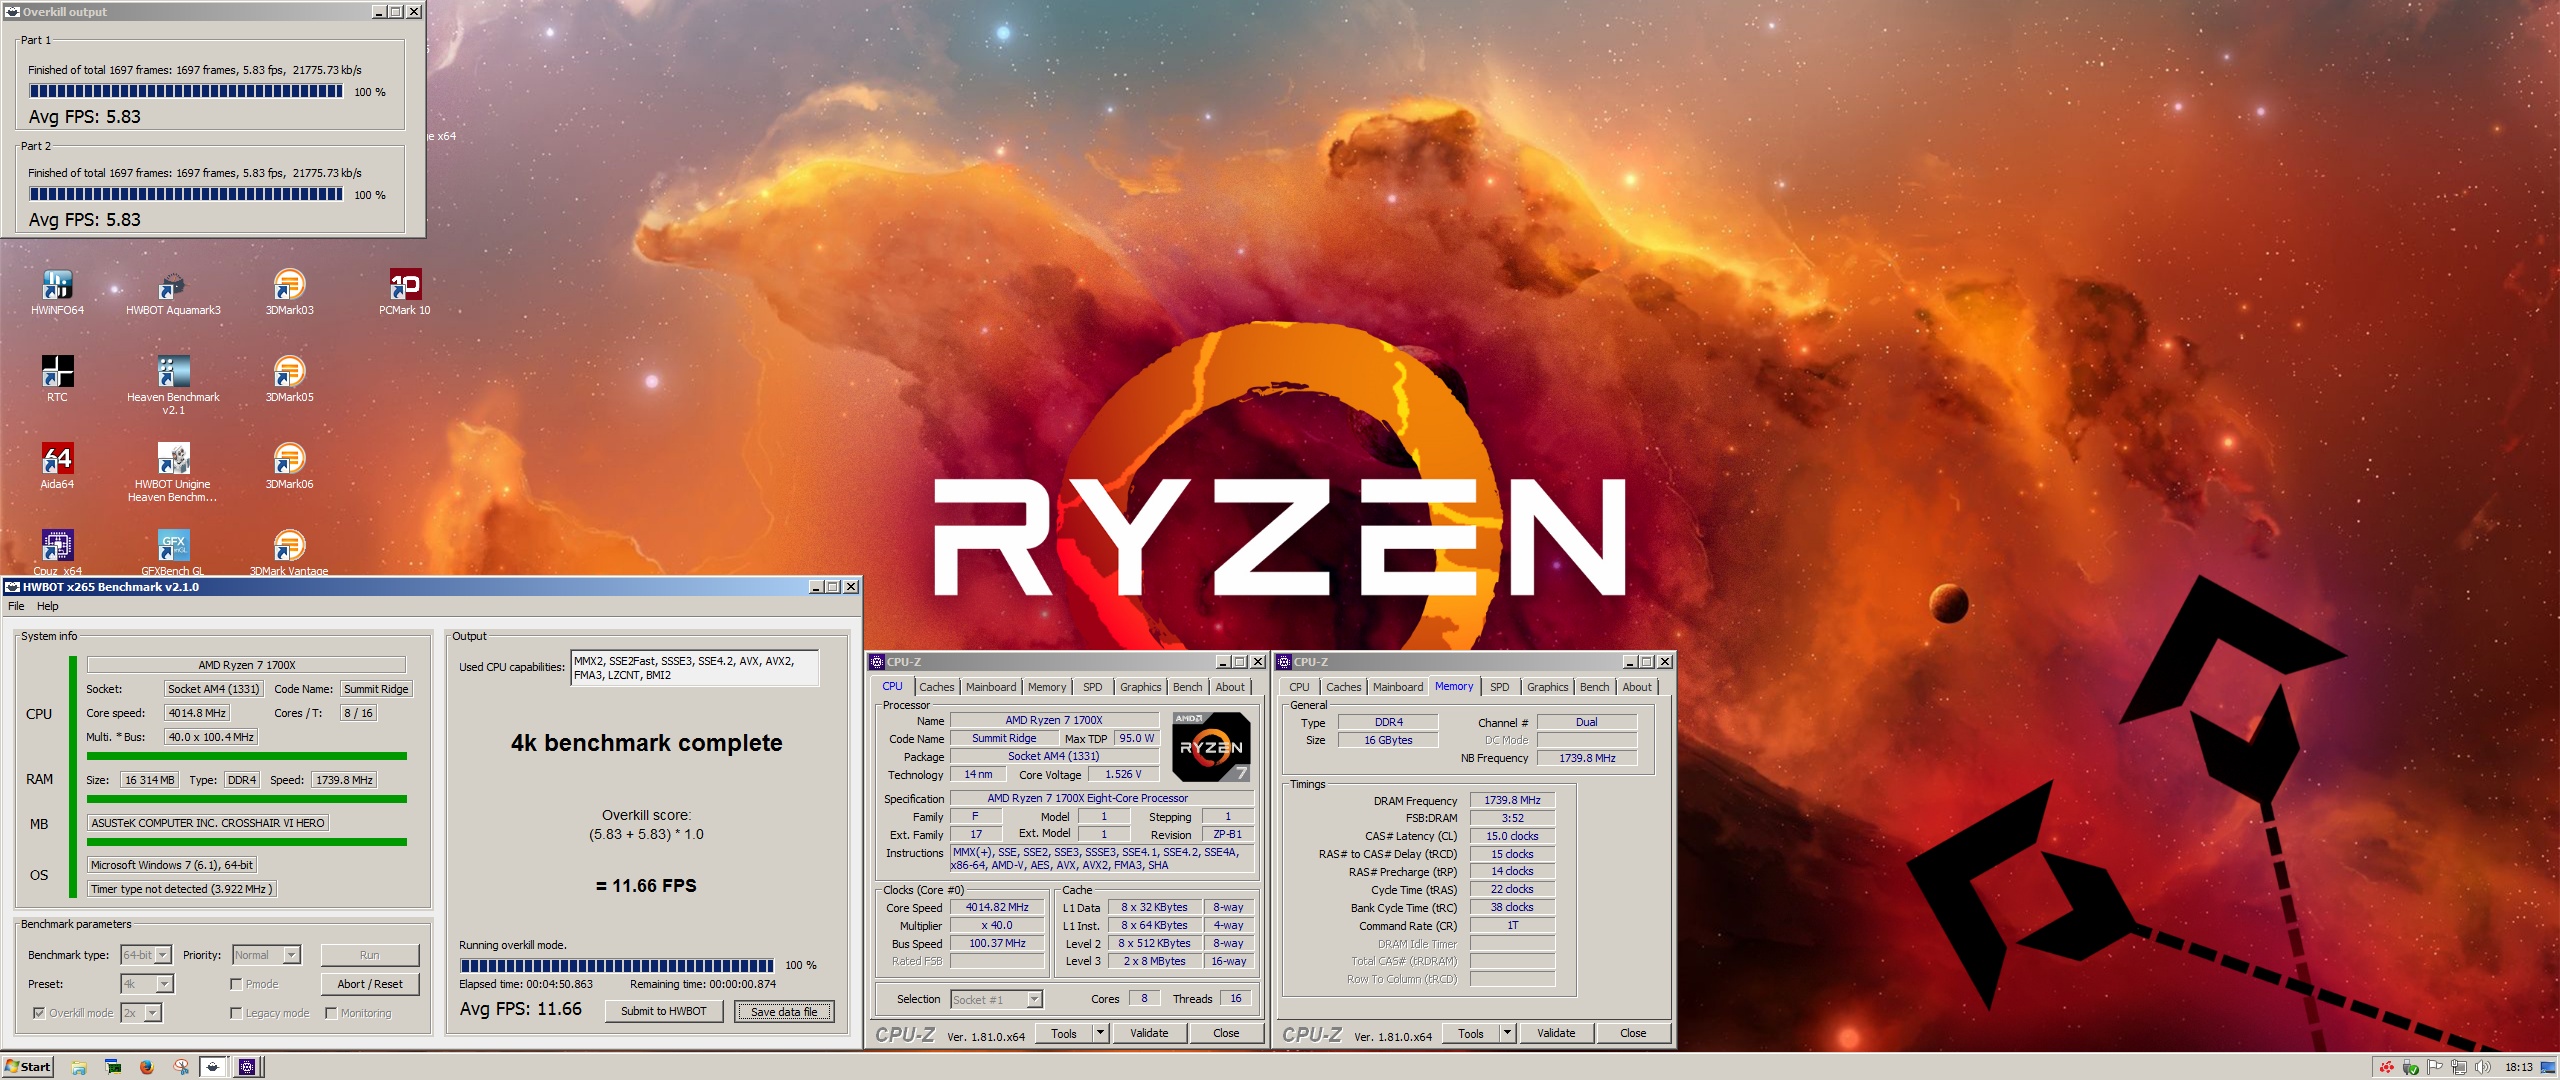
Task: Select the RTC desktop icon
Action: coord(57,379)
